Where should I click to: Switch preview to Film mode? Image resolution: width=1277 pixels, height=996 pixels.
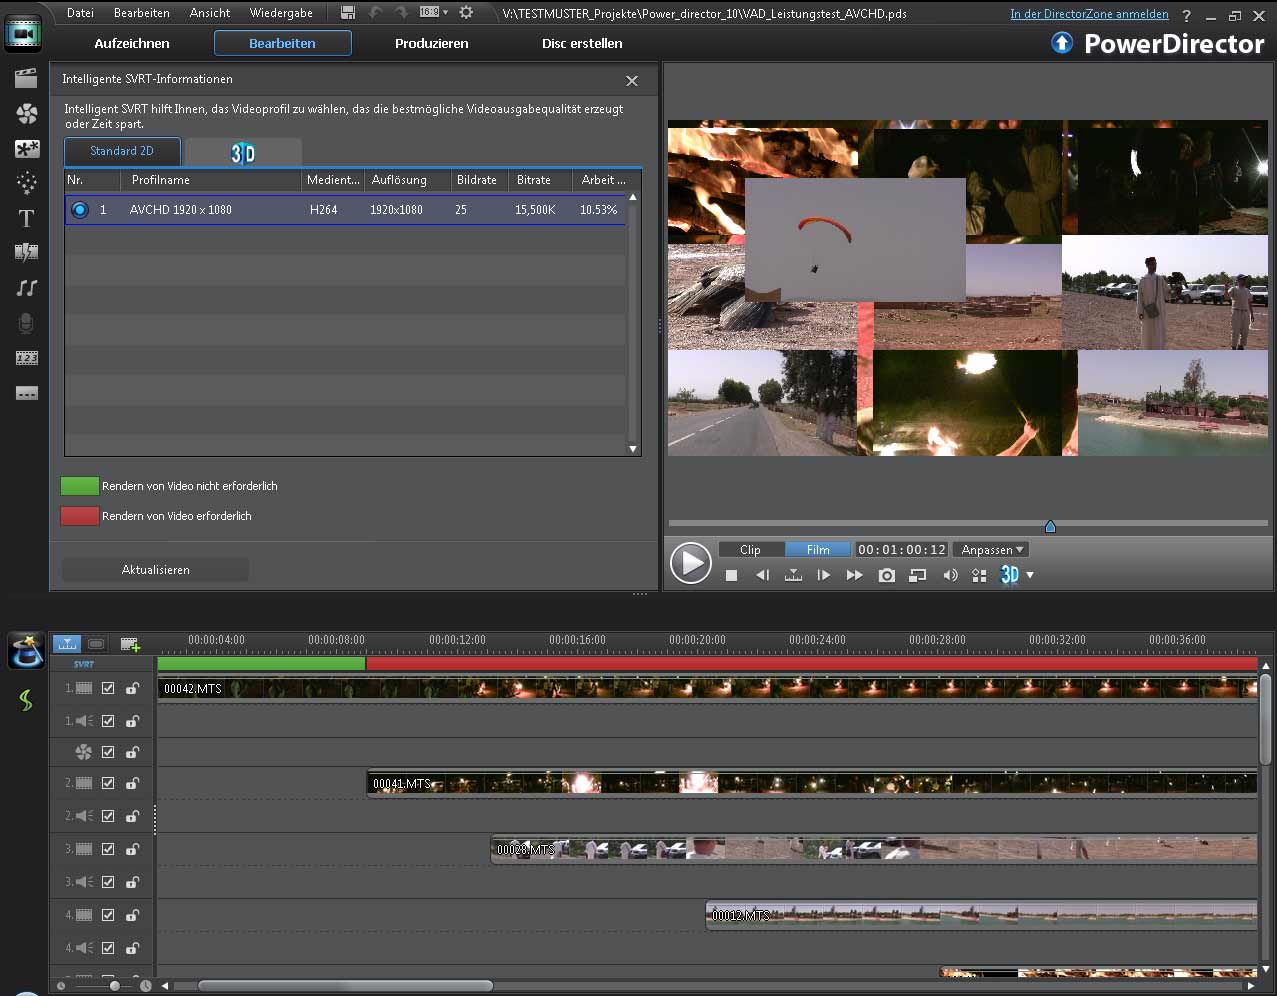click(x=818, y=550)
